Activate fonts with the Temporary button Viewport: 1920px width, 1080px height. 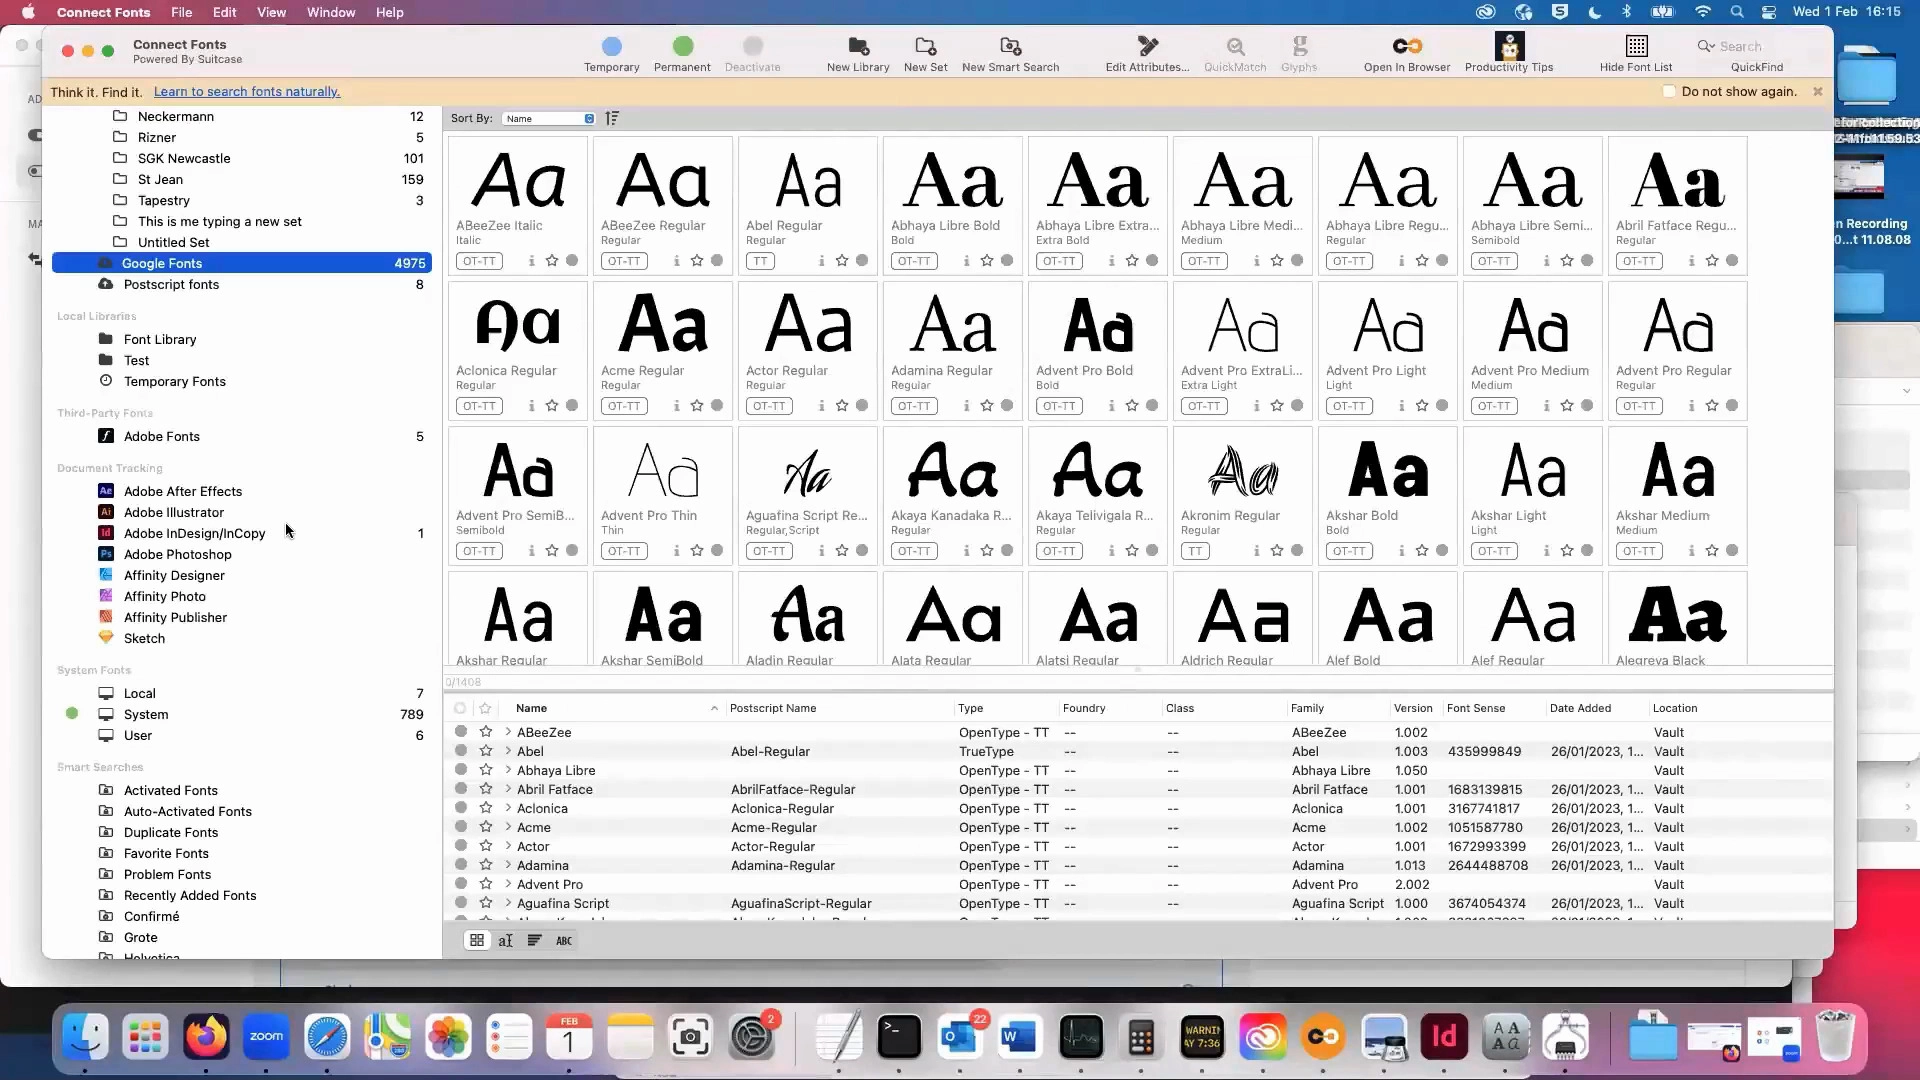611,54
